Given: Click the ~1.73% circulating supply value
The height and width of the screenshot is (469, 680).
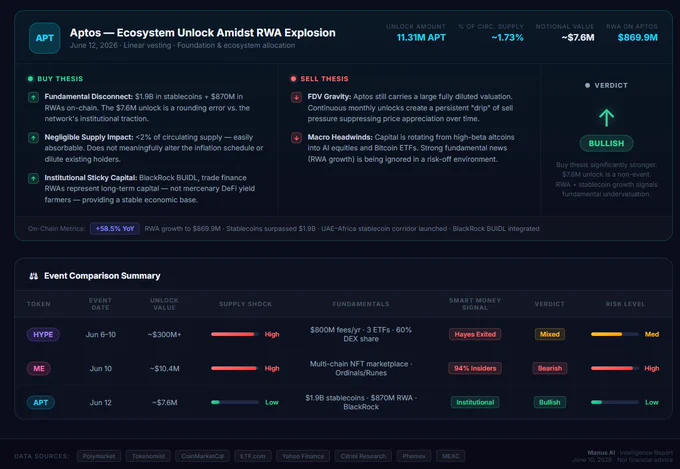Looking at the screenshot, I should coord(507,38).
